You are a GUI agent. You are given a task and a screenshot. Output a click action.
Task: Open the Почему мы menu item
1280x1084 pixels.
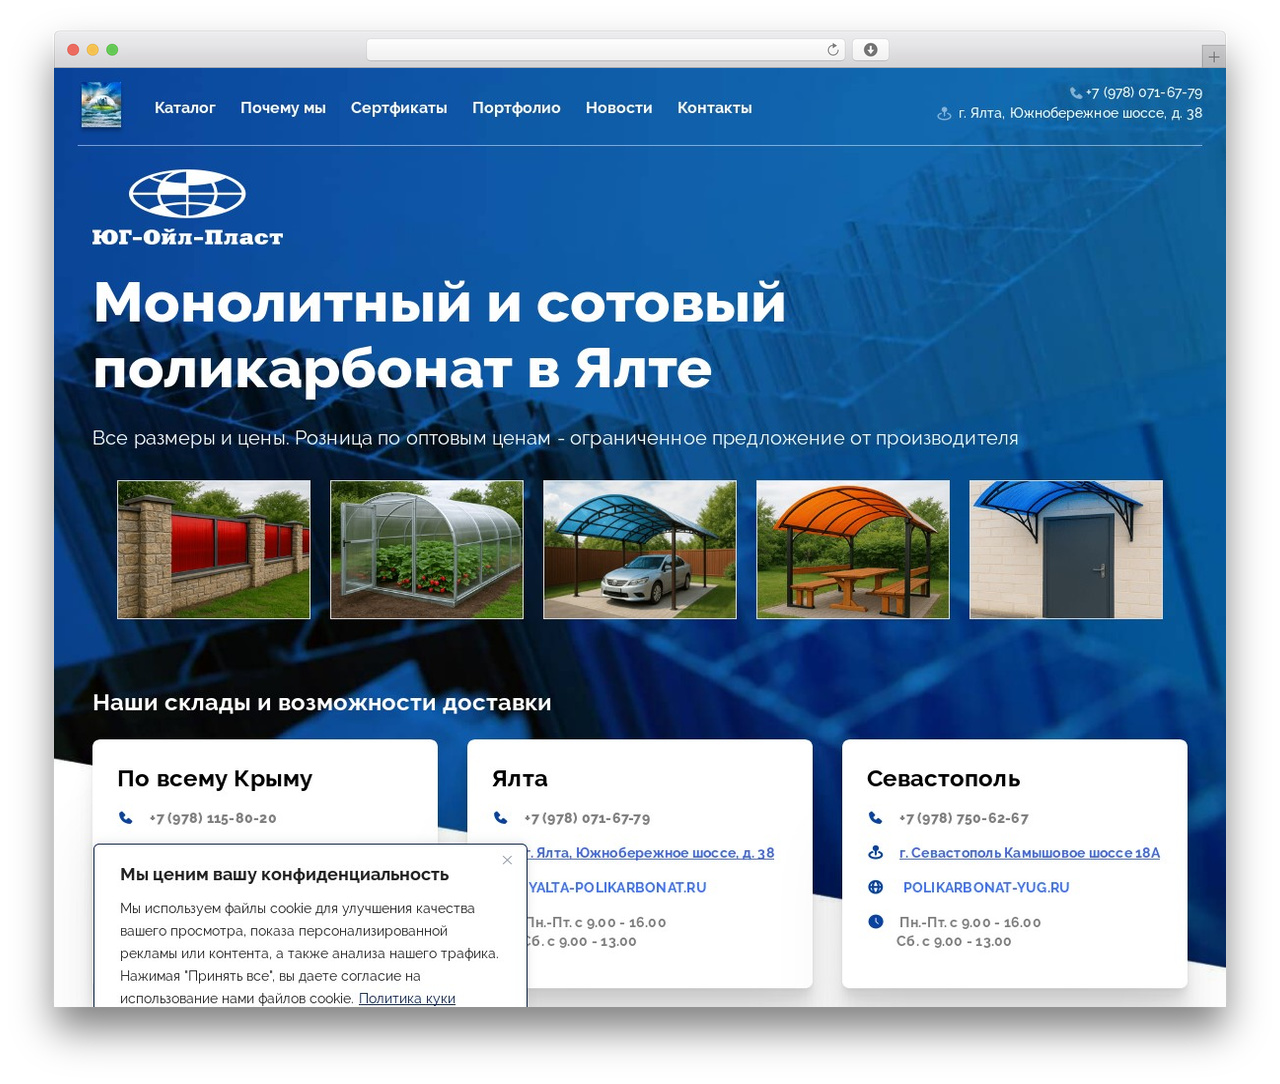283,108
